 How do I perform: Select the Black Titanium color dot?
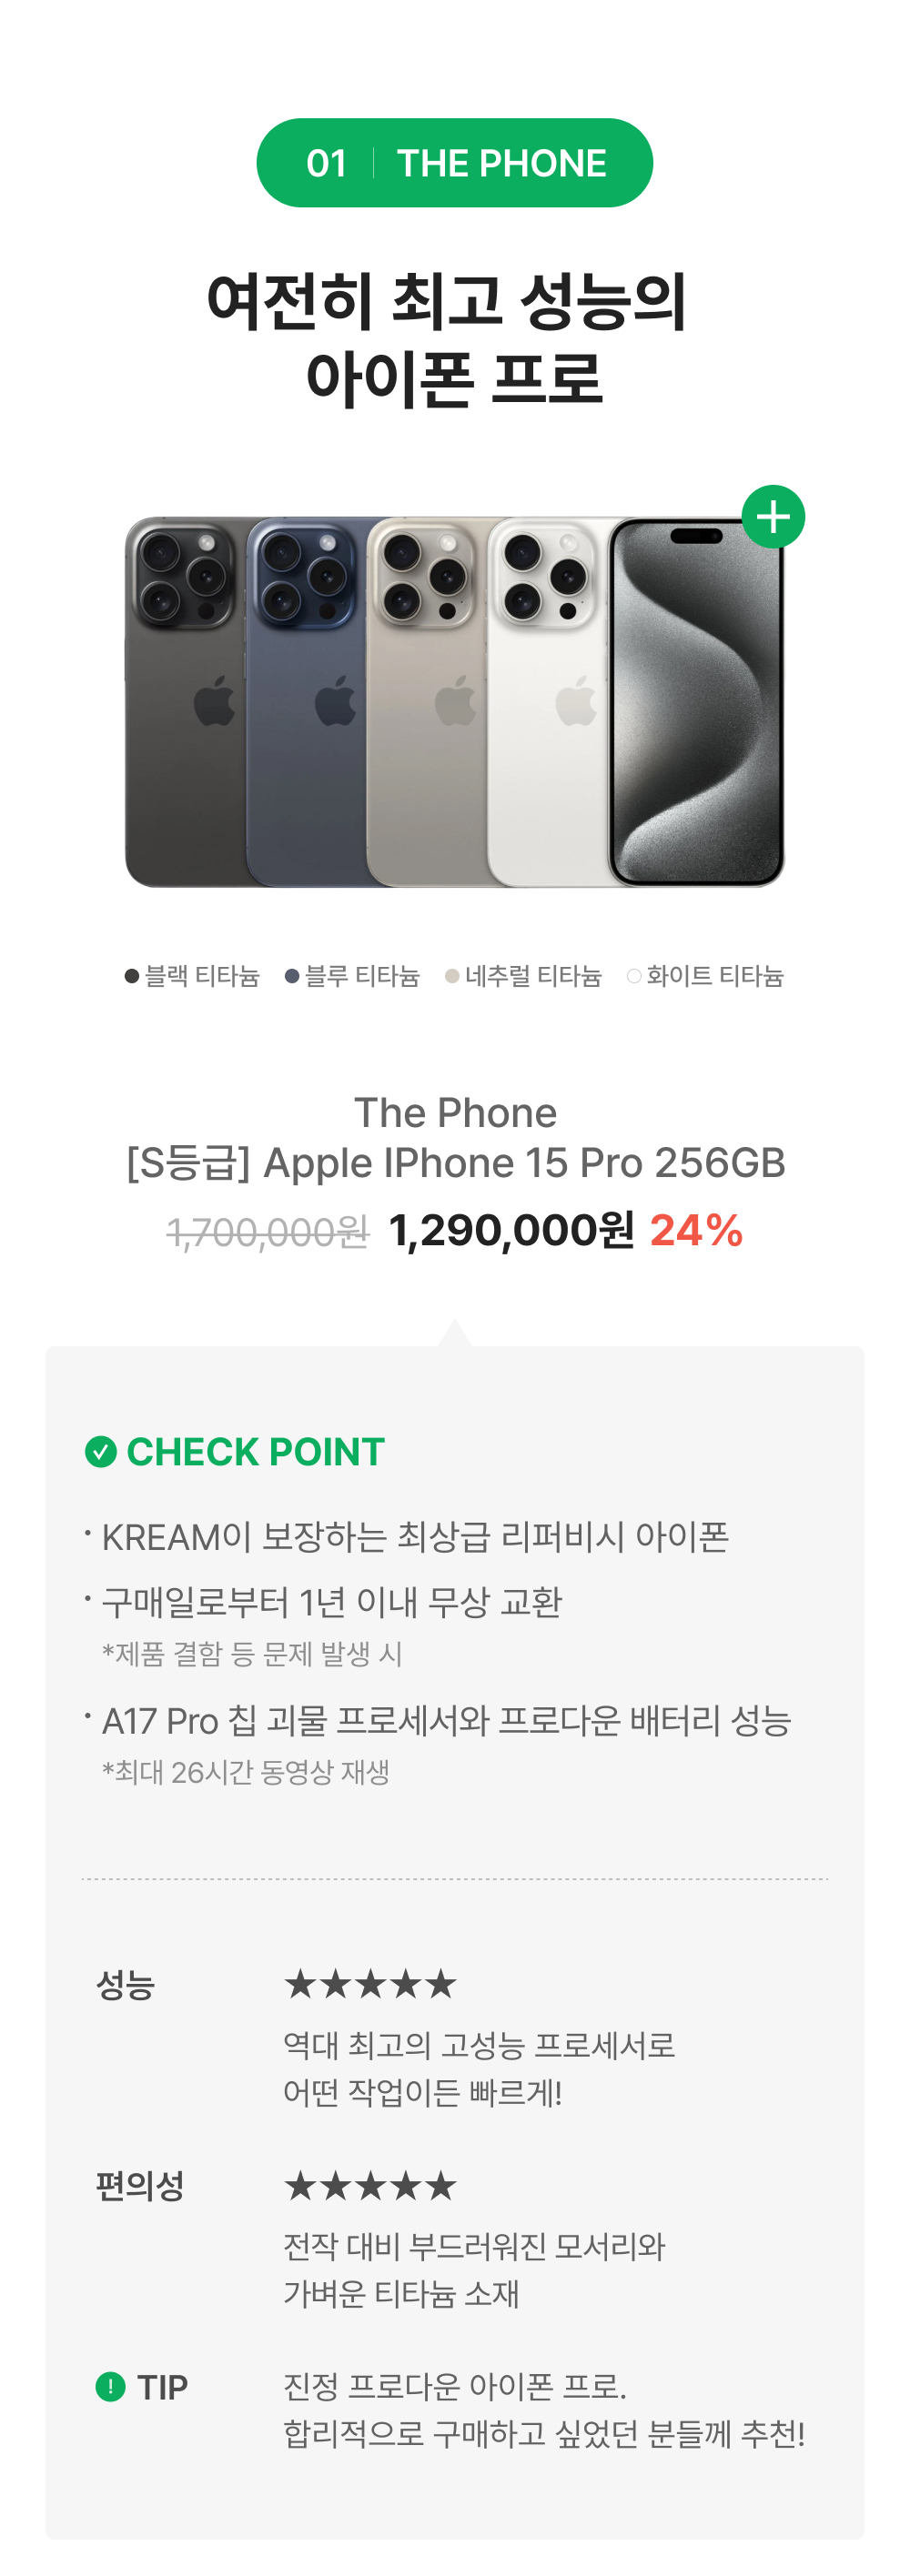click(x=131, y=976)
